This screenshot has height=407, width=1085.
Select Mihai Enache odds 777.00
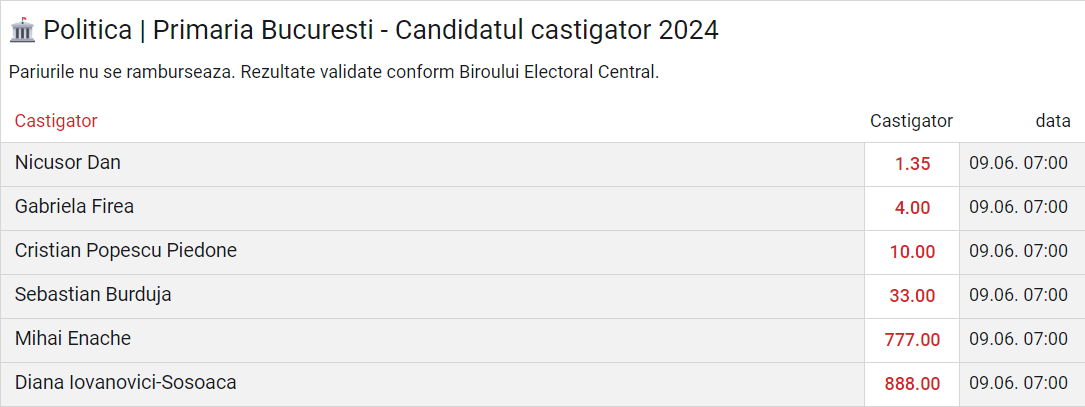point(912,340)
